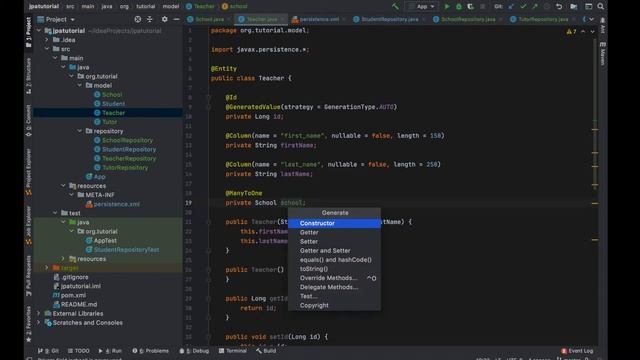Open Favorites tool window on left stripe
640x360 pixels.
point(28,324)
